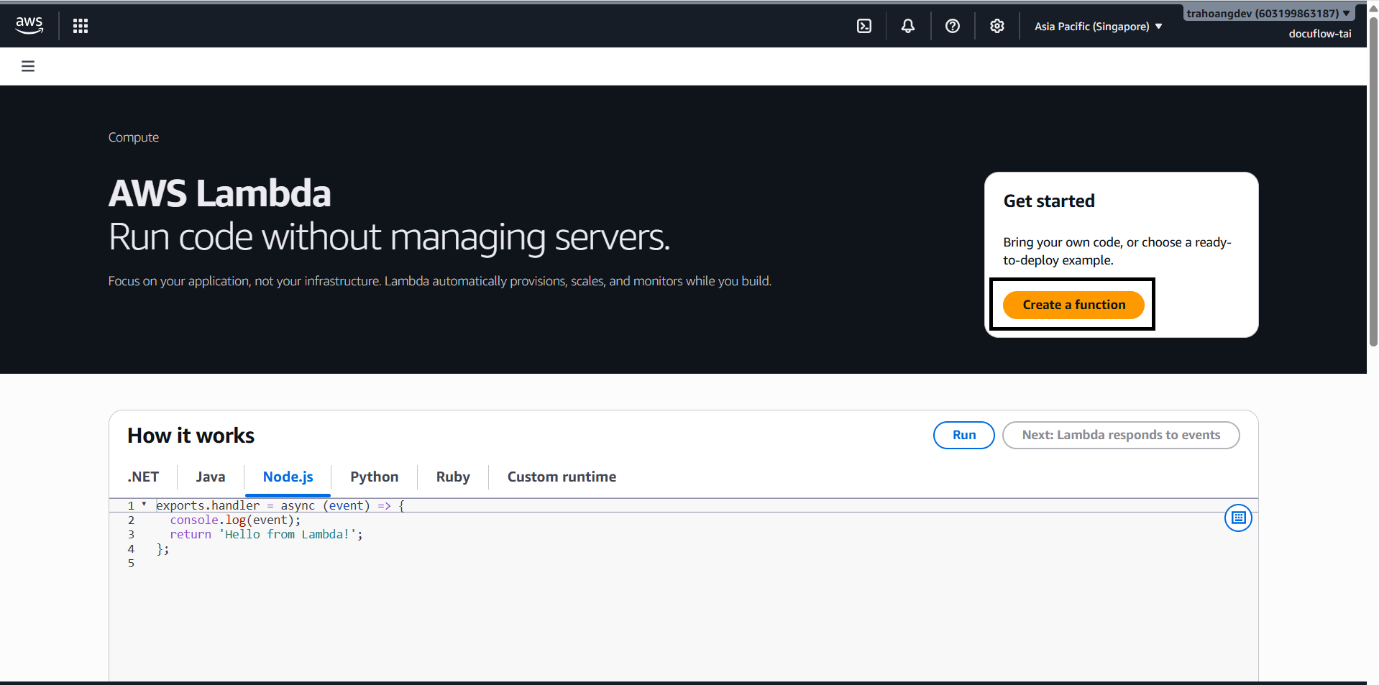Click the Compute breadcrumb text
Screen dimensions: 1379x685
134,138
